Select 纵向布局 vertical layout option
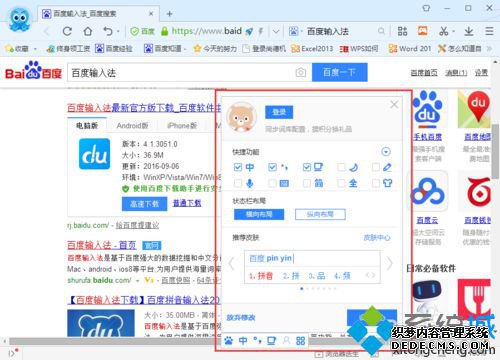500x360 pixels. (x=320, y=214)
